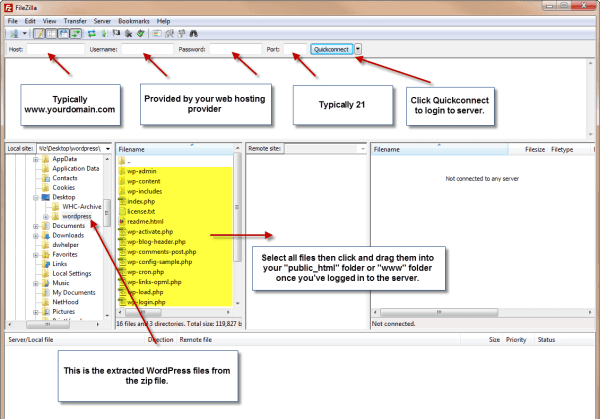Toggle synchronized browsing icon
The width and height of the screenshot is (600, 419).
coord(181,34)
